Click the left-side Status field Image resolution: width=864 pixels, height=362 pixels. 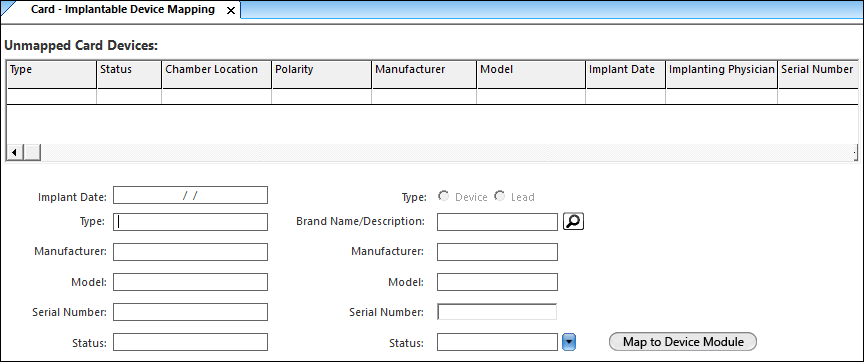[x=190, y=342]
